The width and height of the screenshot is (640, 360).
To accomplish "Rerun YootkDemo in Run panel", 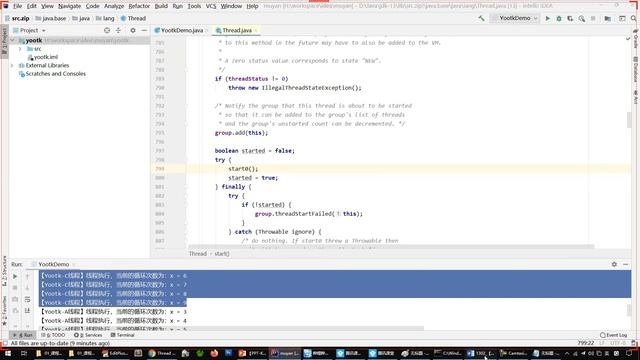I will [15, 276].
